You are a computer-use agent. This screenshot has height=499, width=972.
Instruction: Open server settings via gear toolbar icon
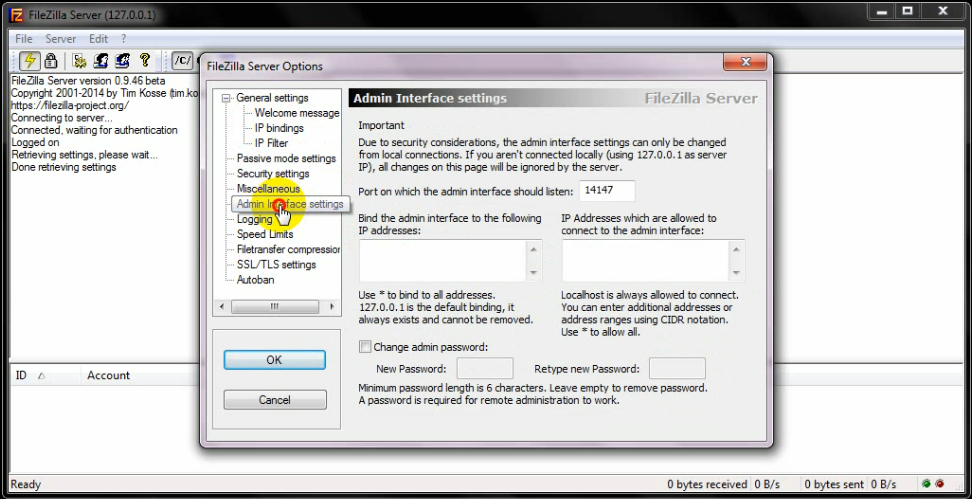tap(79, 60)
